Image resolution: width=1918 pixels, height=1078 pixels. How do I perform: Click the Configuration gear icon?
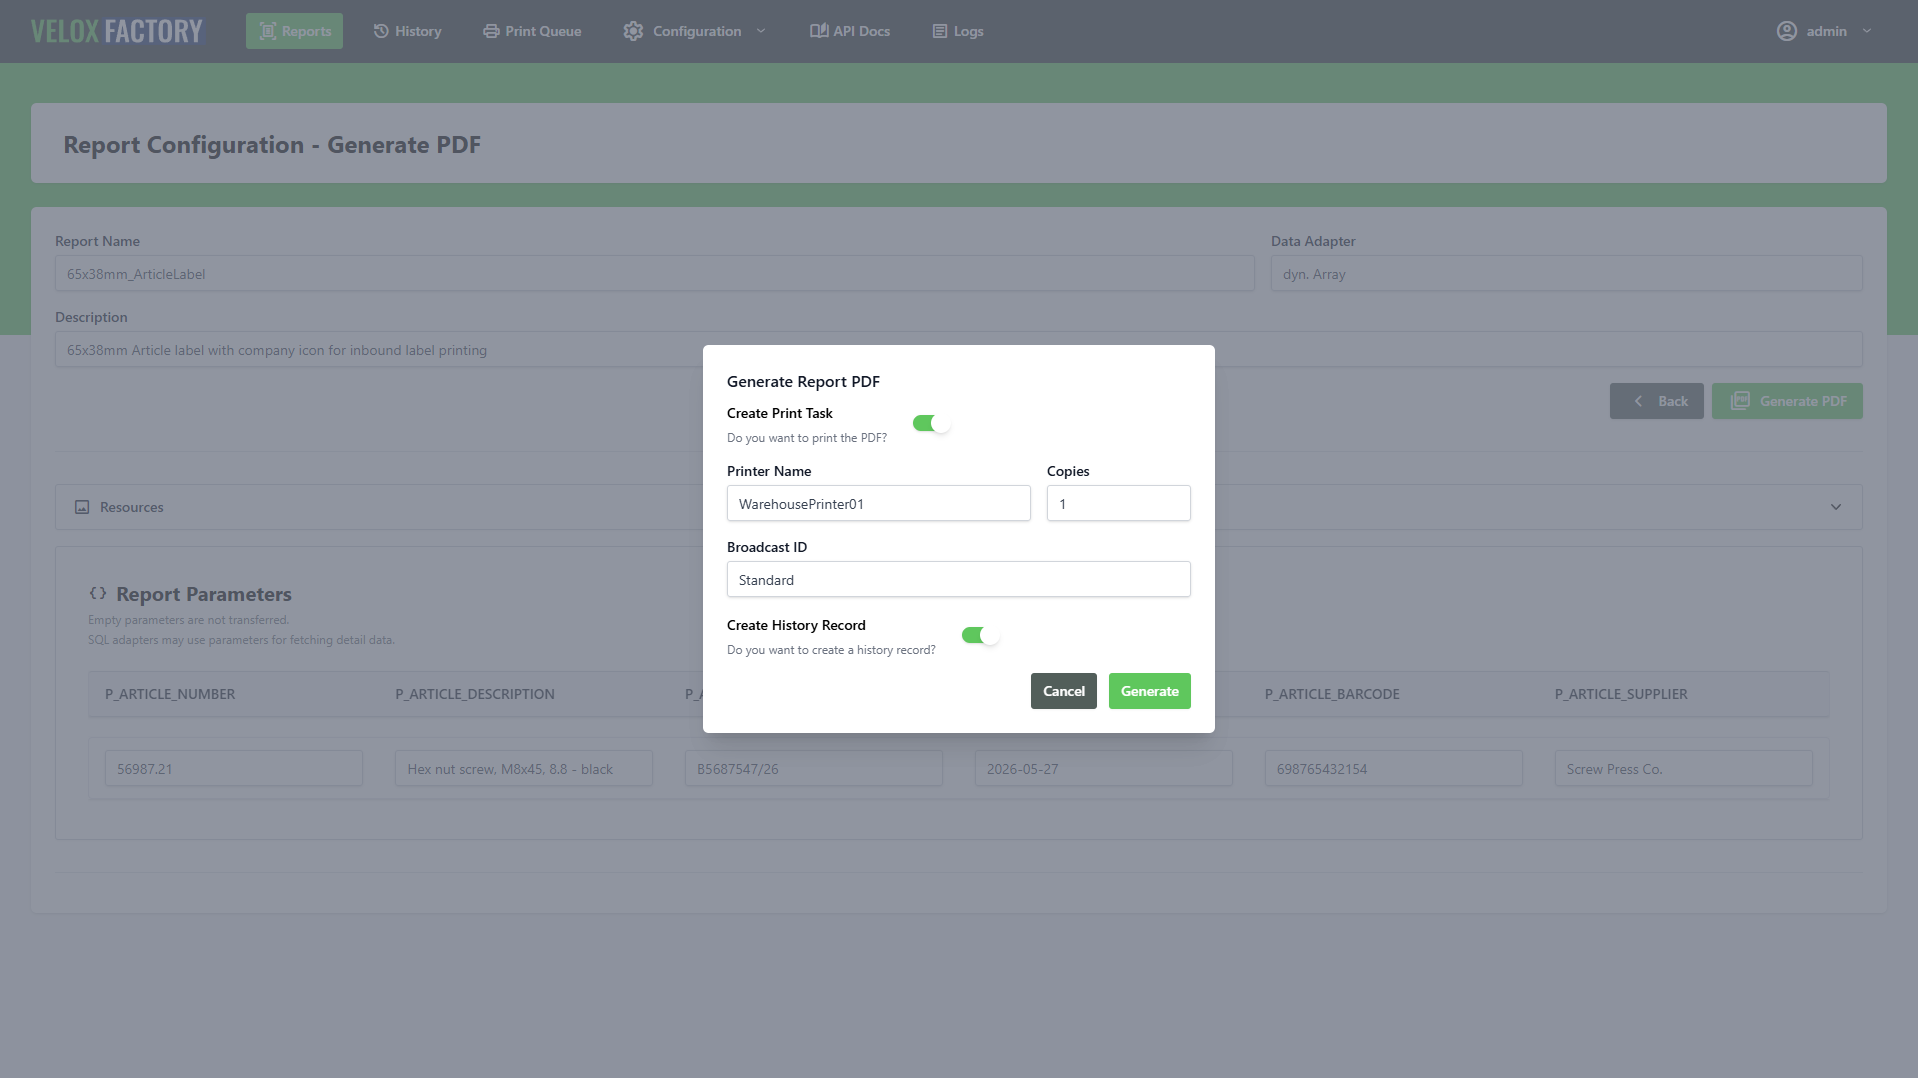[x=633, y=31]
